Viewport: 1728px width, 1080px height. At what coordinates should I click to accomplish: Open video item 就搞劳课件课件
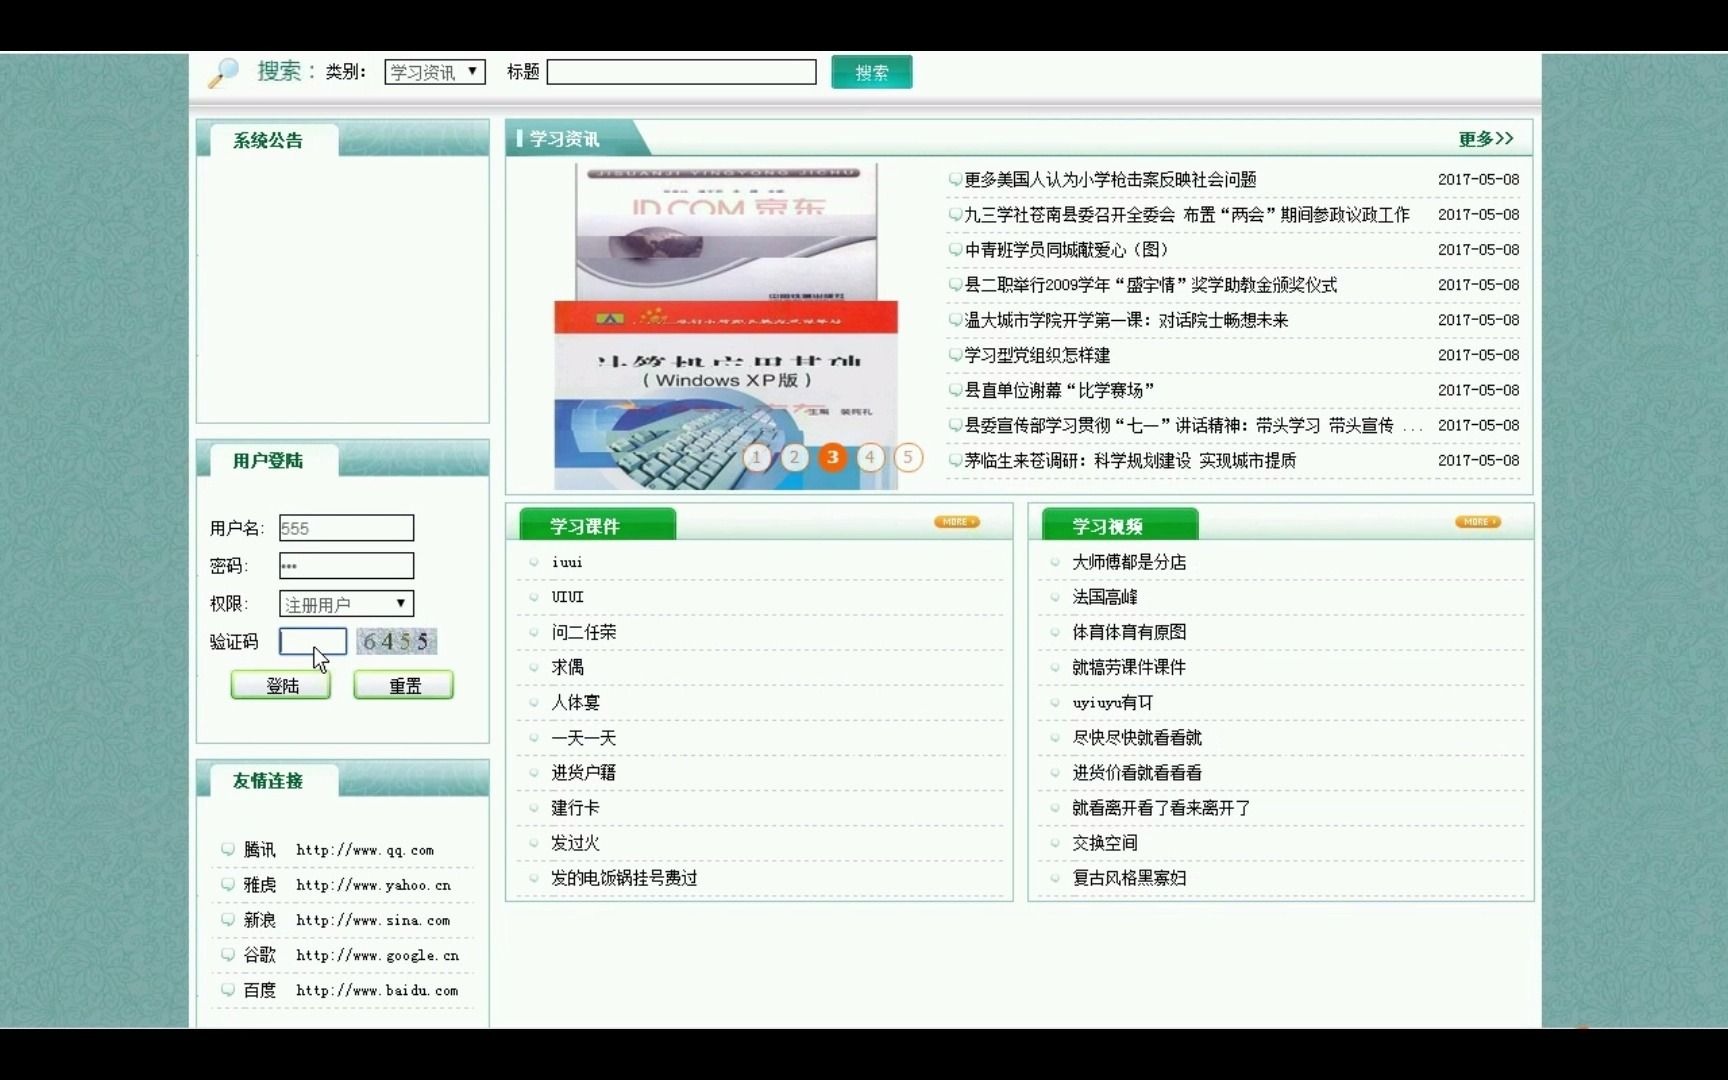pyautogui.click(x=1129, y=667)
